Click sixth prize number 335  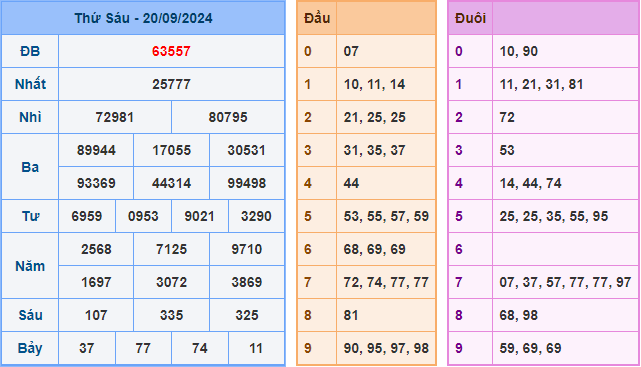(171, 315)
